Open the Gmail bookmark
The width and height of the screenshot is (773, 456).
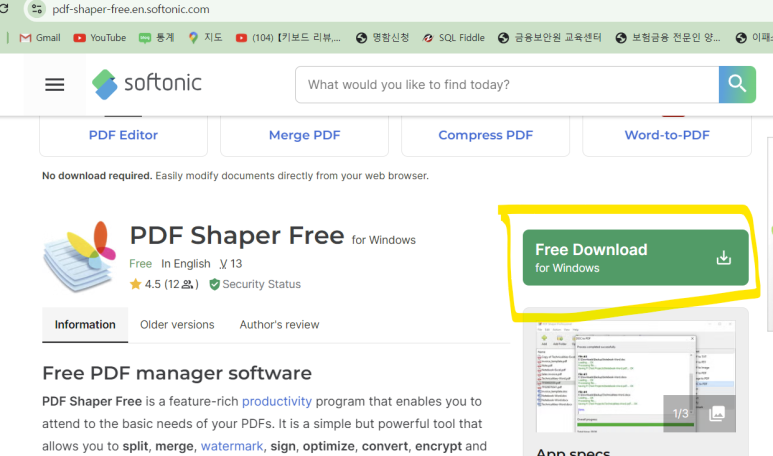[x=40, y=37]
